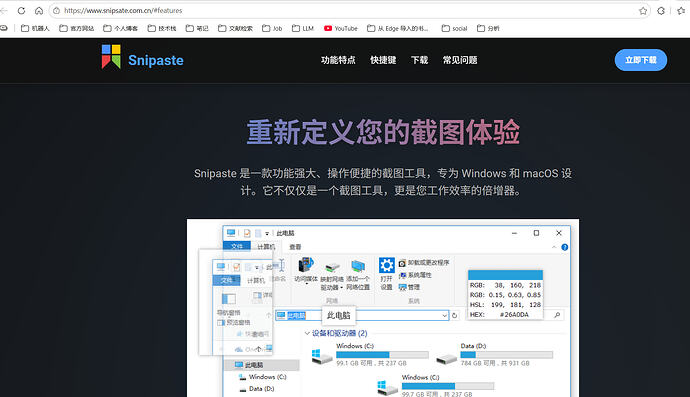Open the YouTube bookmark
This screenshot has width=690, height=397.
pyautogui.click(x=341, y=28)
